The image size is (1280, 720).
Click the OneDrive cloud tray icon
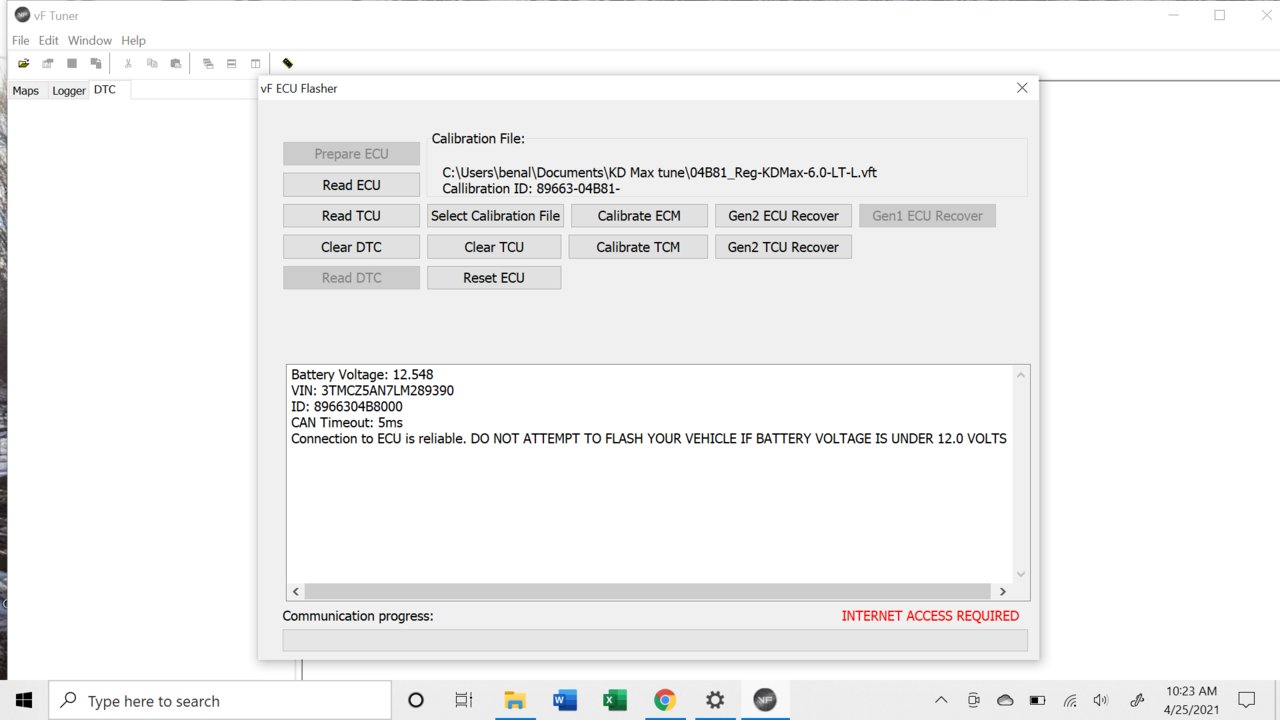click(x=1006, y=700)
